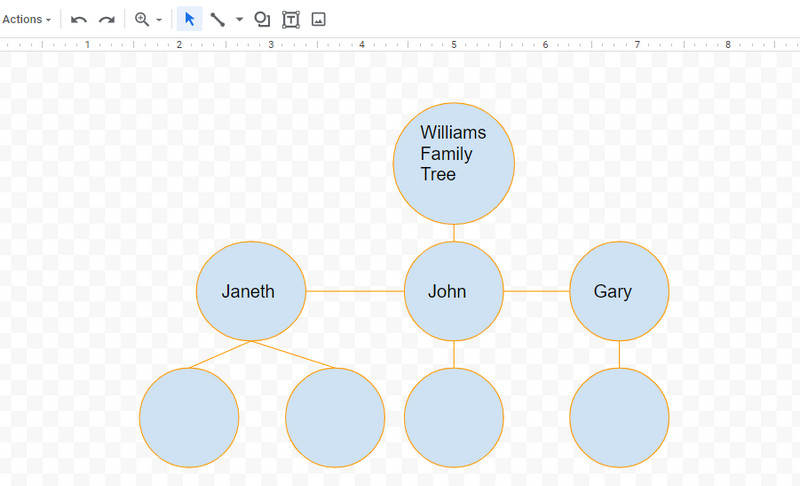Click the "Gary" text label
800x486 pixels.
(x=612, y=291)
